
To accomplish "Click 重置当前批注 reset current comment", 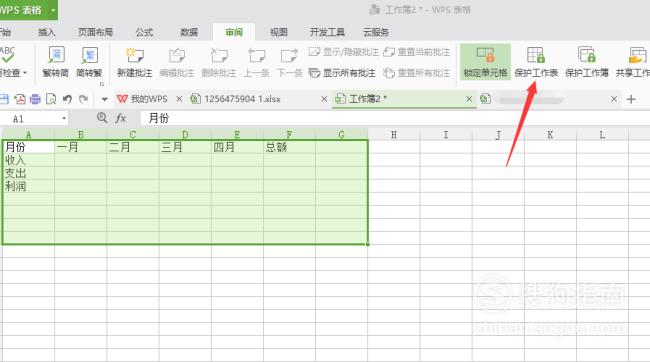I will pos(417,52).
